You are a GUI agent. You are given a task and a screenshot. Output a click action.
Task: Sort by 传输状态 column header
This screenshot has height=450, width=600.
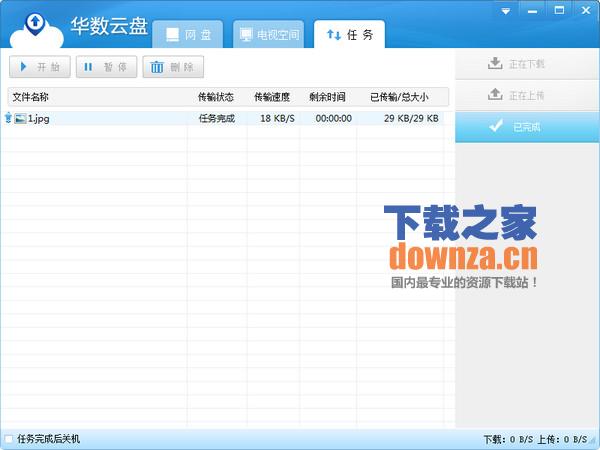(x=216, y=97)
